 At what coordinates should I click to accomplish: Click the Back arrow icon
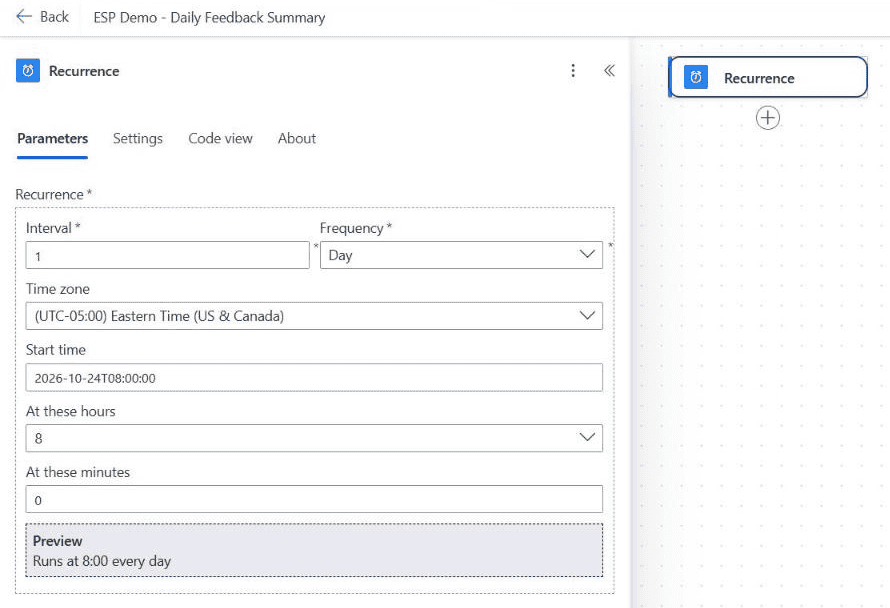click(24, 16)
